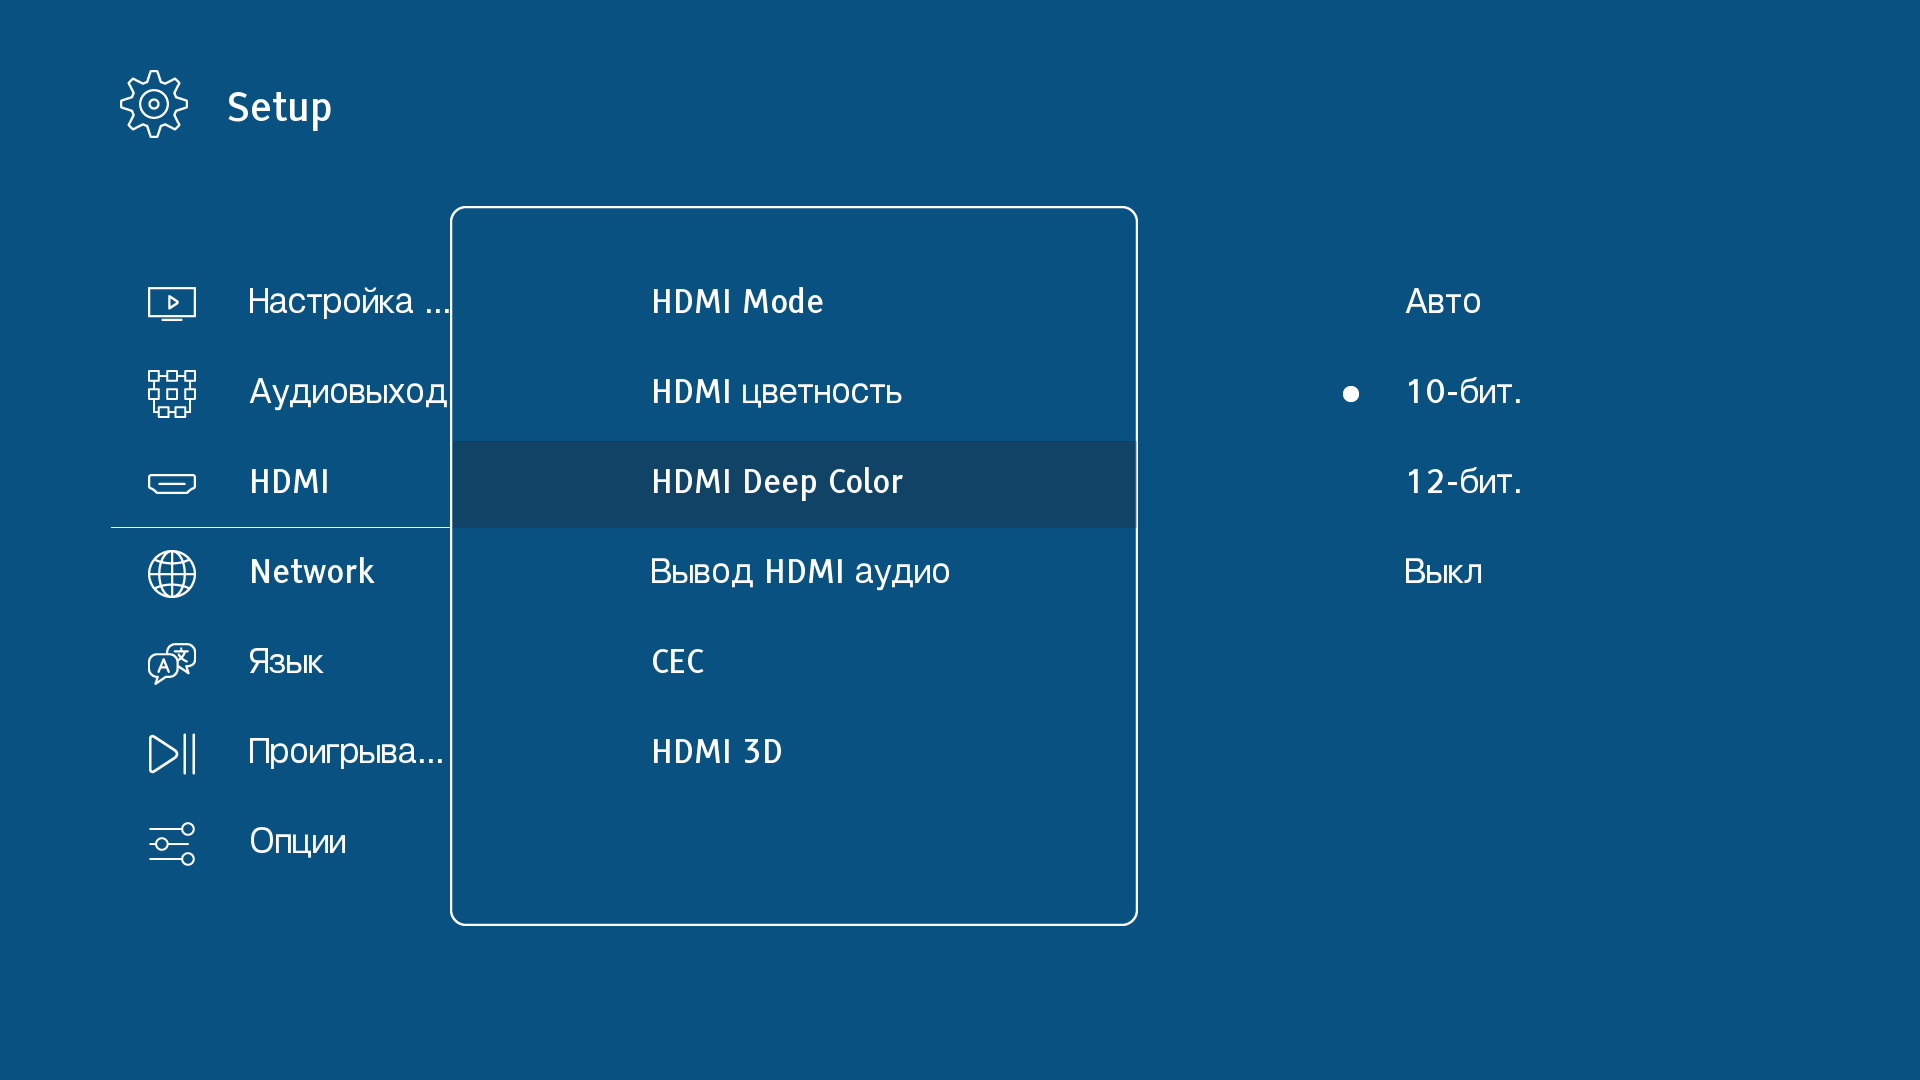Image resolution: width=1920 pixels, height=1080 pixels.
Task: Open the HDMI Mode setting
Action: click(x=737, y=302)
